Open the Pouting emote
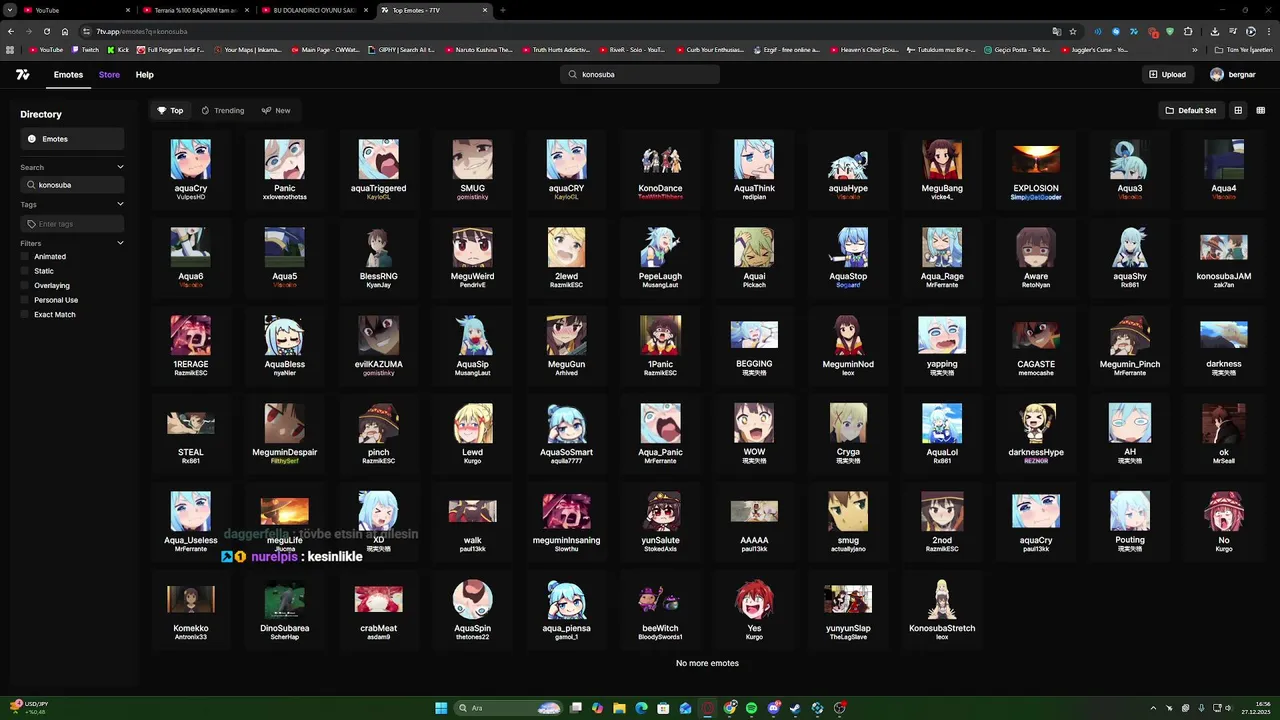Screen dimensions: 1280x720 pyautogui.click(x=1130, y=522)
